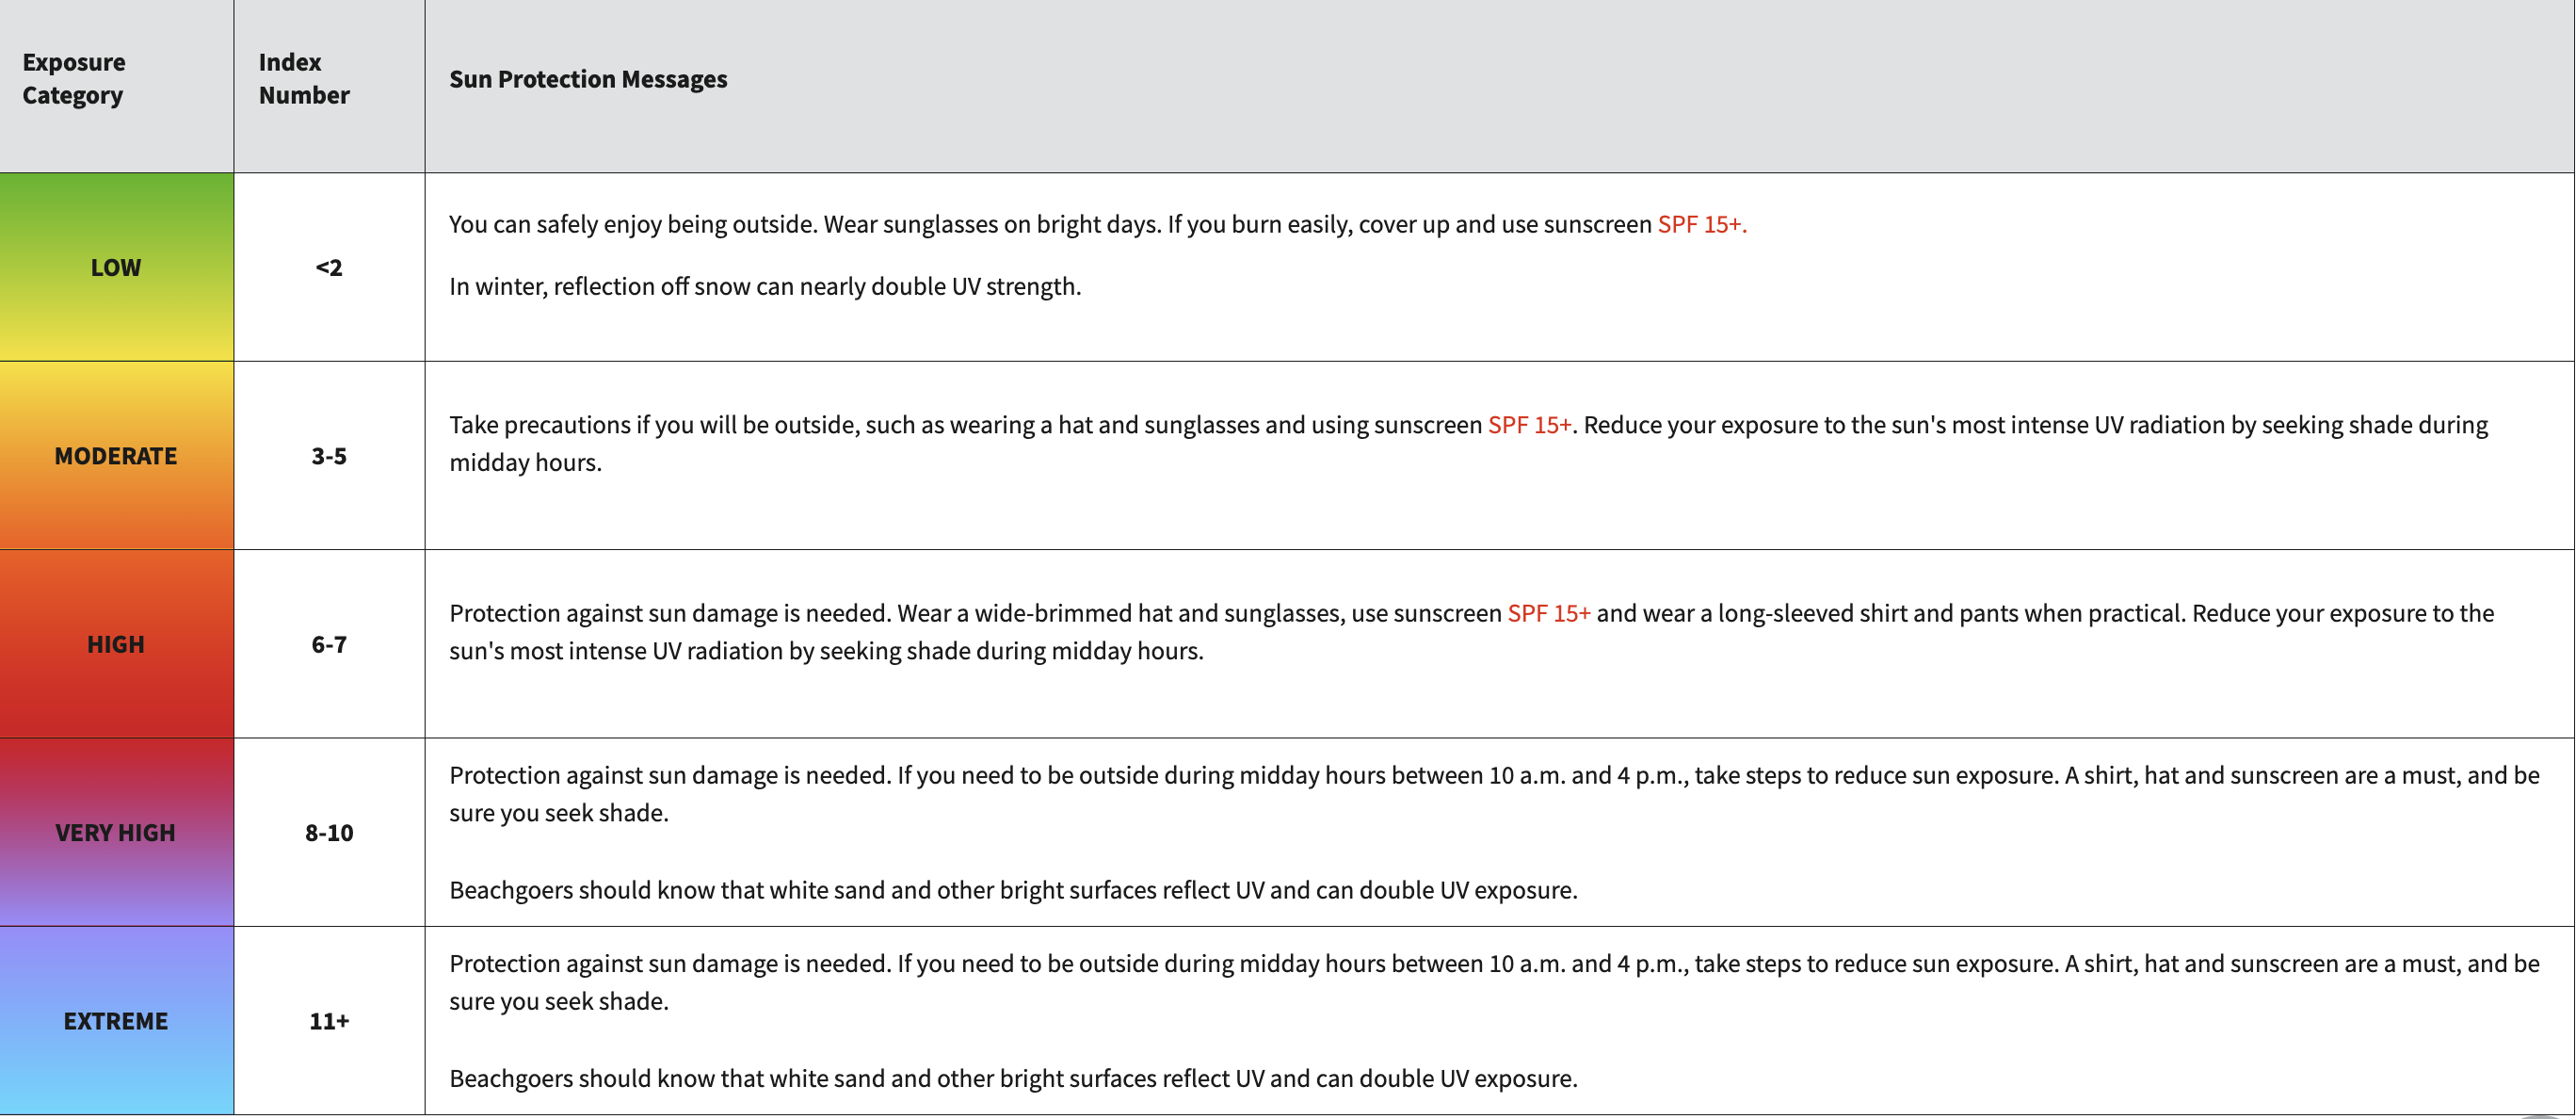The height and width of the screenshot is (1119, 2576).
Task: Select the yellow-orange MODERATE category cell
Action: [116, 456]
